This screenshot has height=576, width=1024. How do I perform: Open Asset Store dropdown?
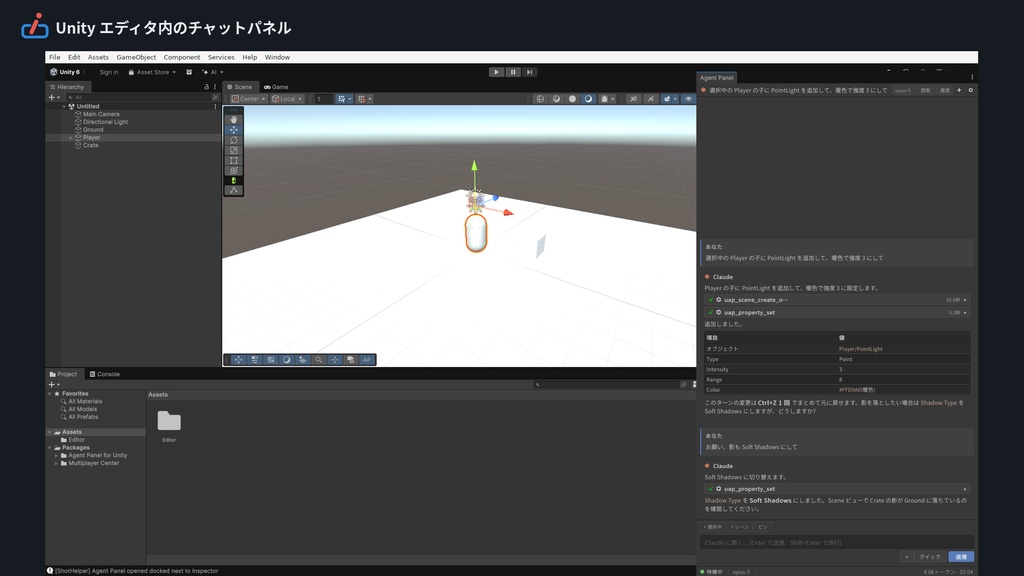pyautogui.click(x=152, y=72)
